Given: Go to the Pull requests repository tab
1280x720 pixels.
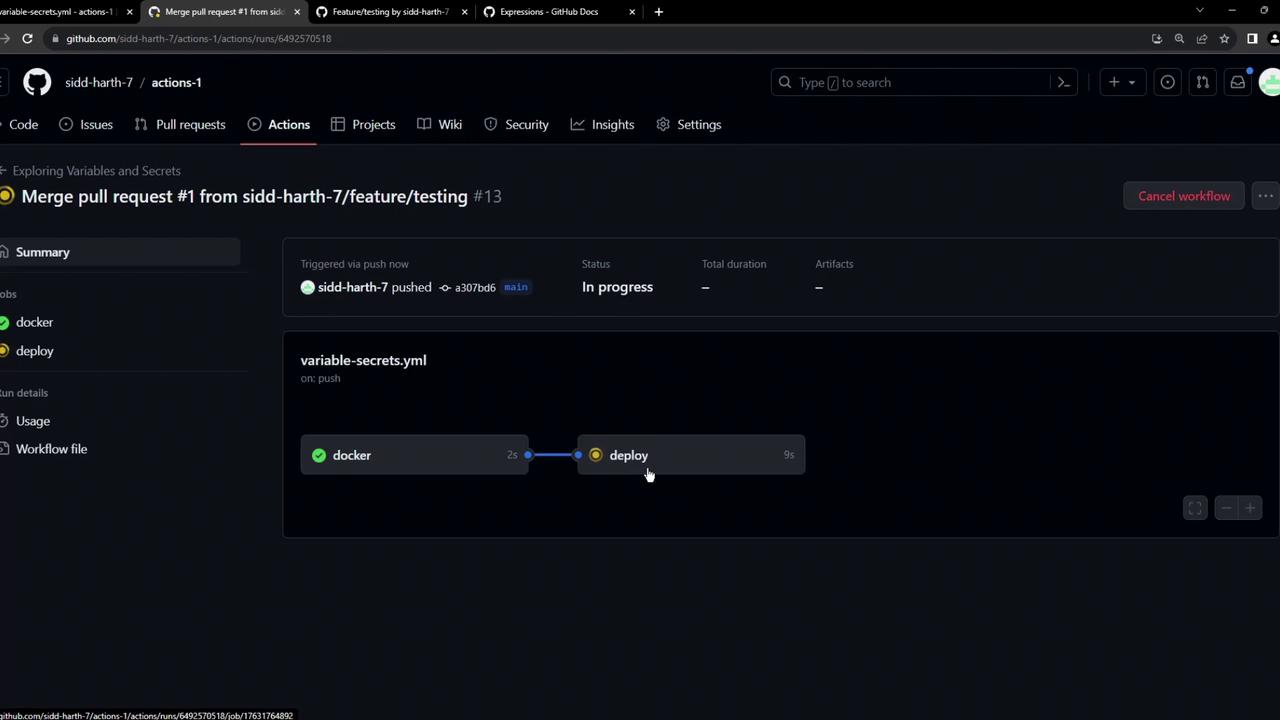Looking at the screenshot, I should pos(179,124).
